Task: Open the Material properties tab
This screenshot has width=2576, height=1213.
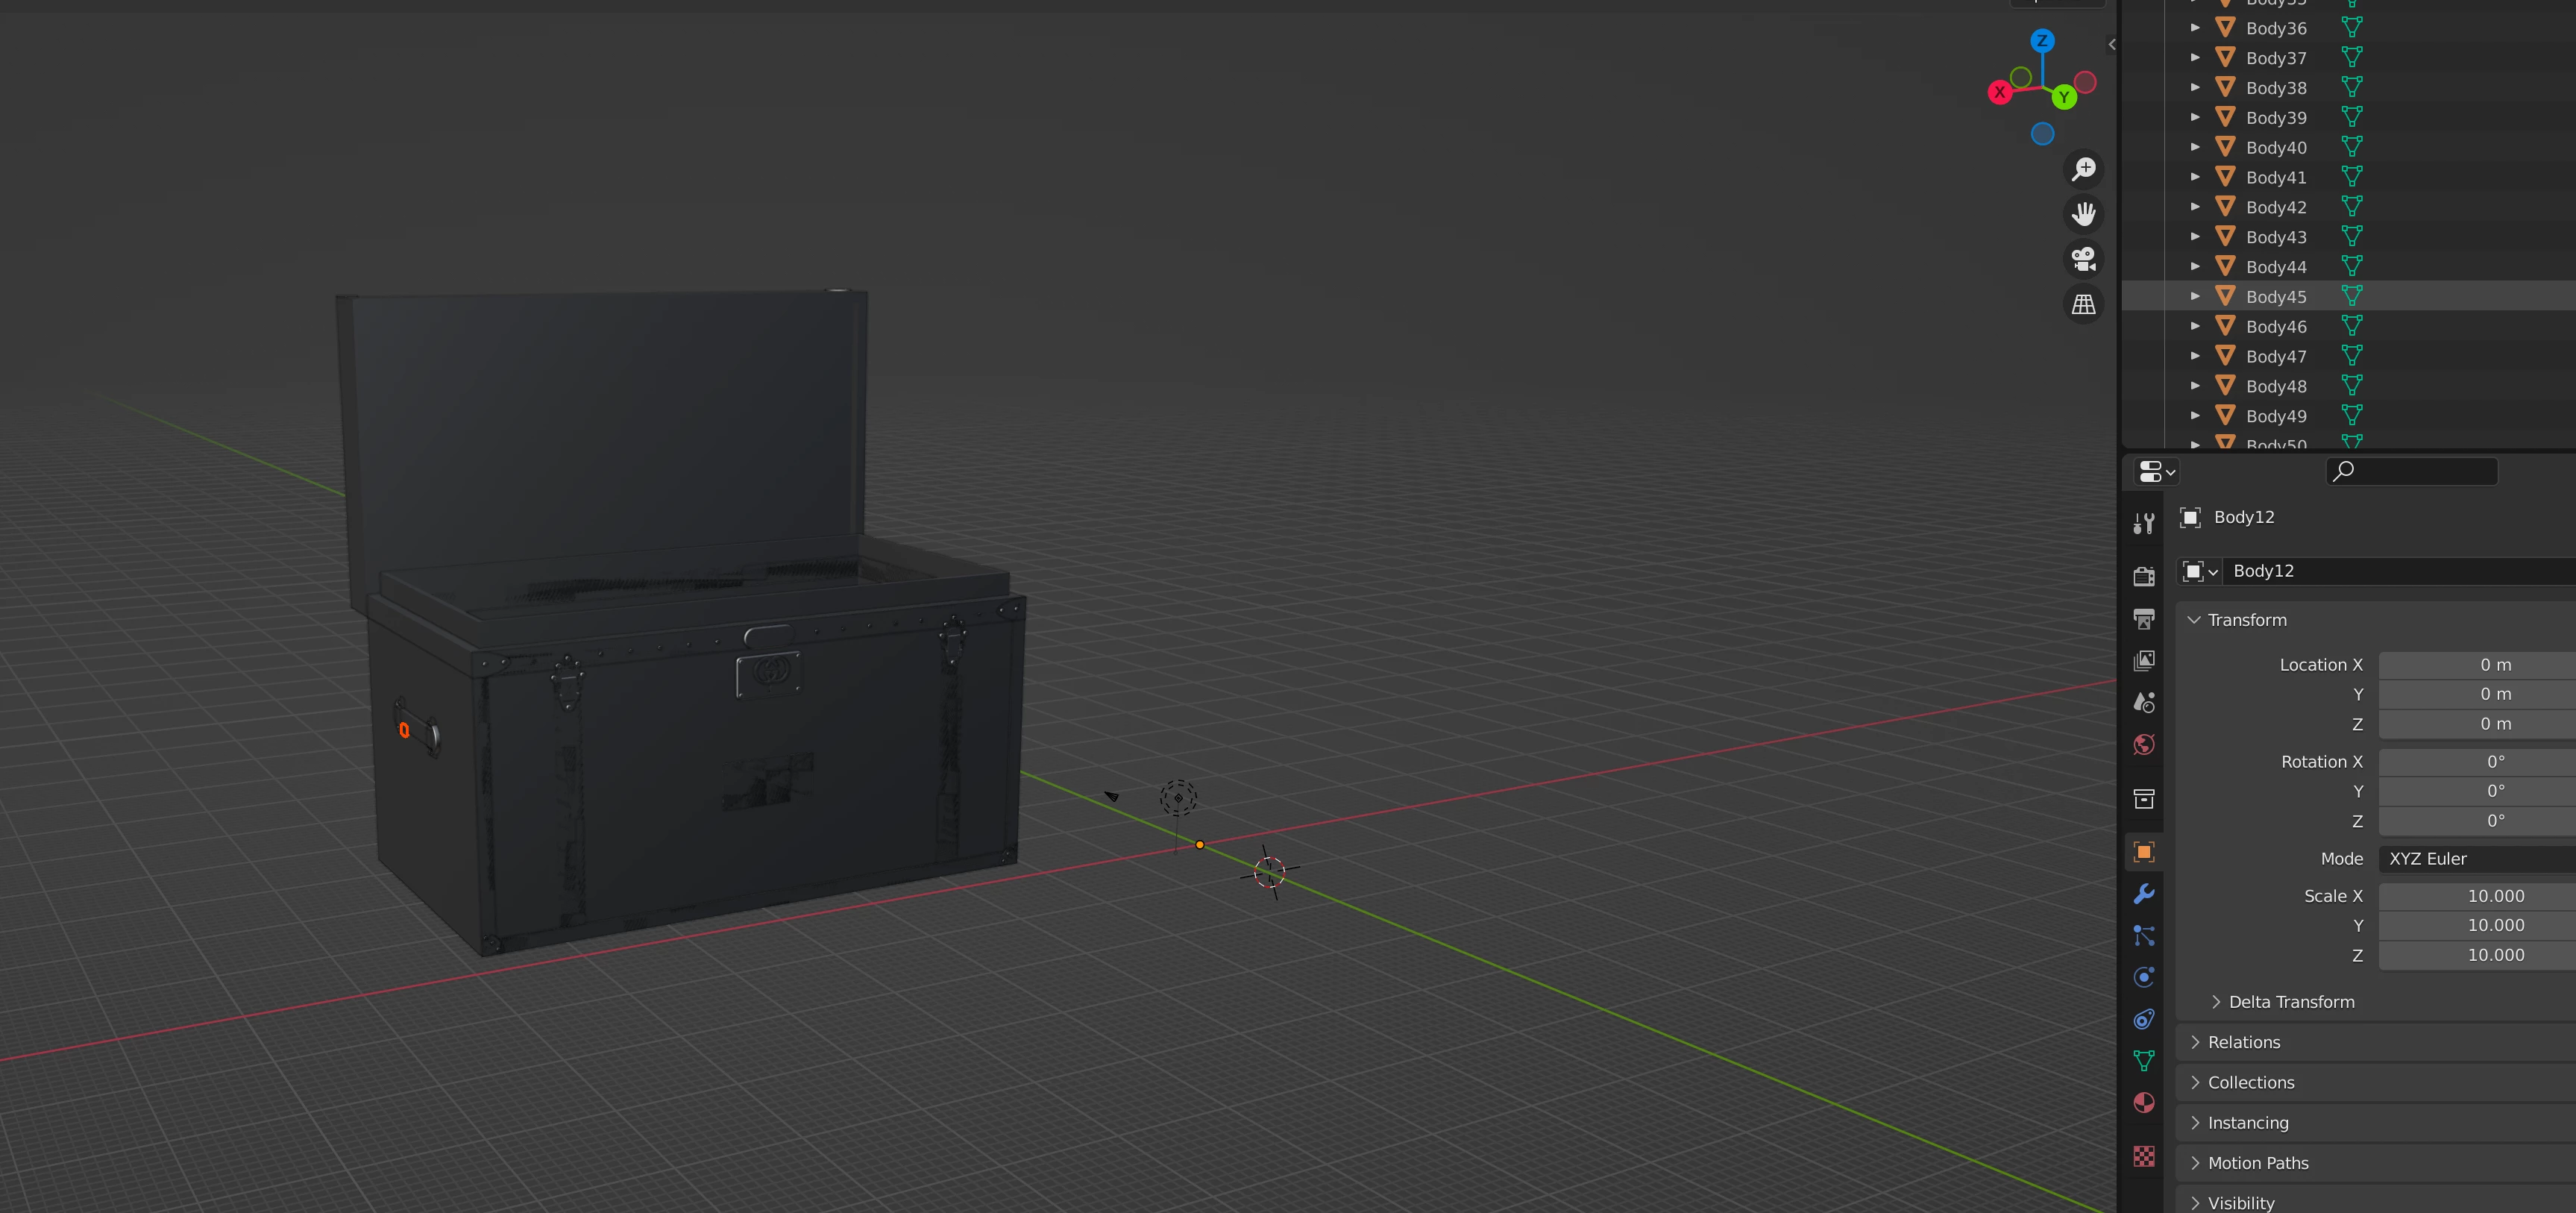Action: [2143, 1103]
